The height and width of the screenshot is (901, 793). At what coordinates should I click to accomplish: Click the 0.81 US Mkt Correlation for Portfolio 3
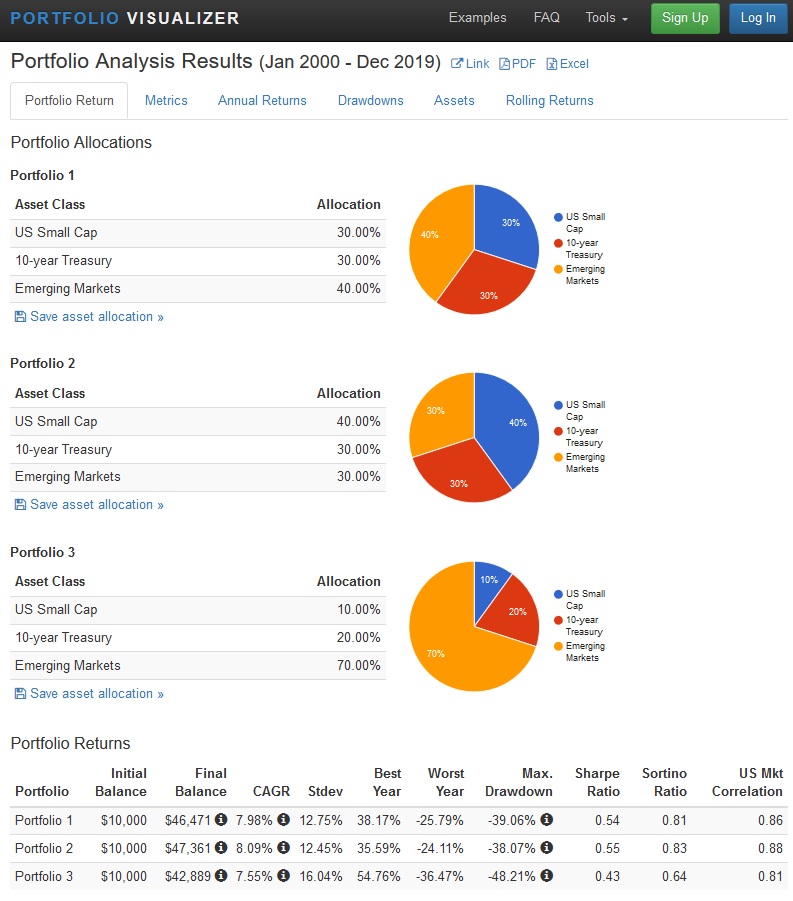pyautogui.click(x=770, y=876)
